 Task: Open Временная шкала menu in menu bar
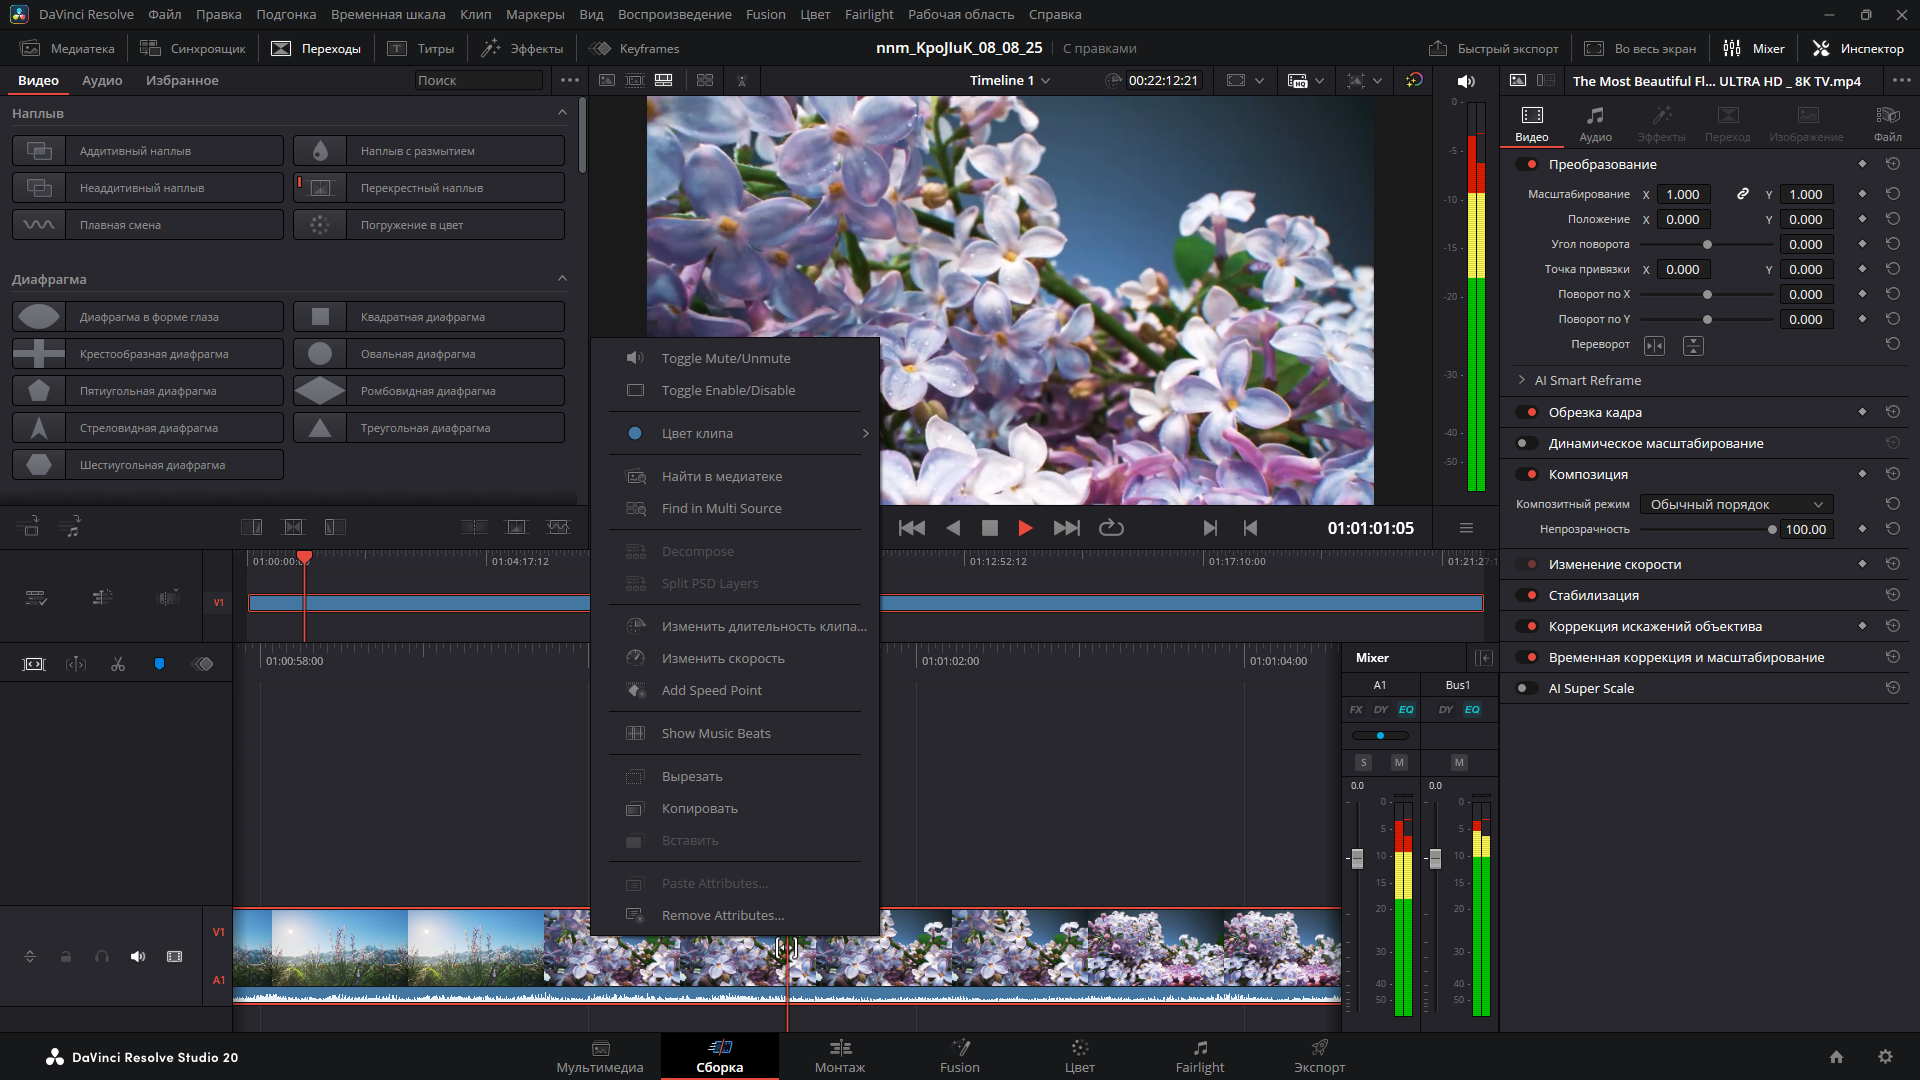click(x=388, y=14)
